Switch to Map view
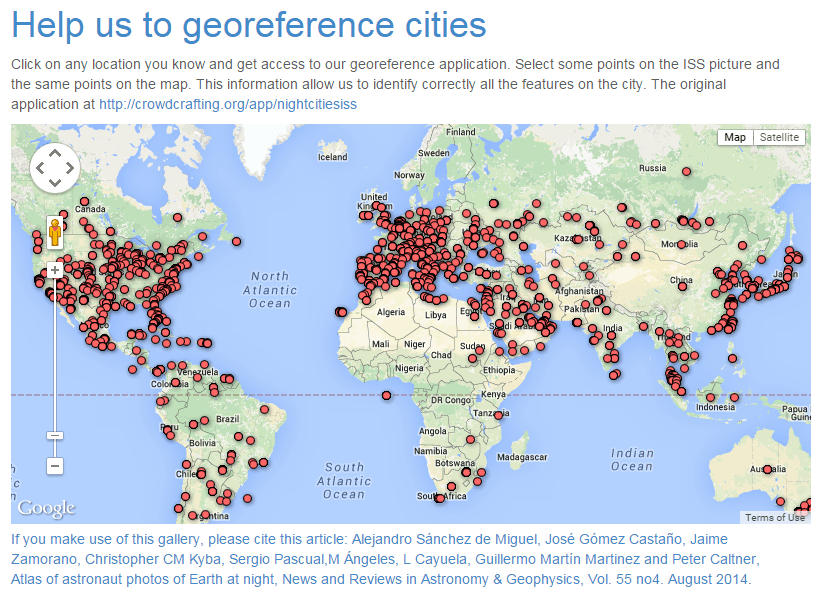823x598 pixels. pos(735,138)
